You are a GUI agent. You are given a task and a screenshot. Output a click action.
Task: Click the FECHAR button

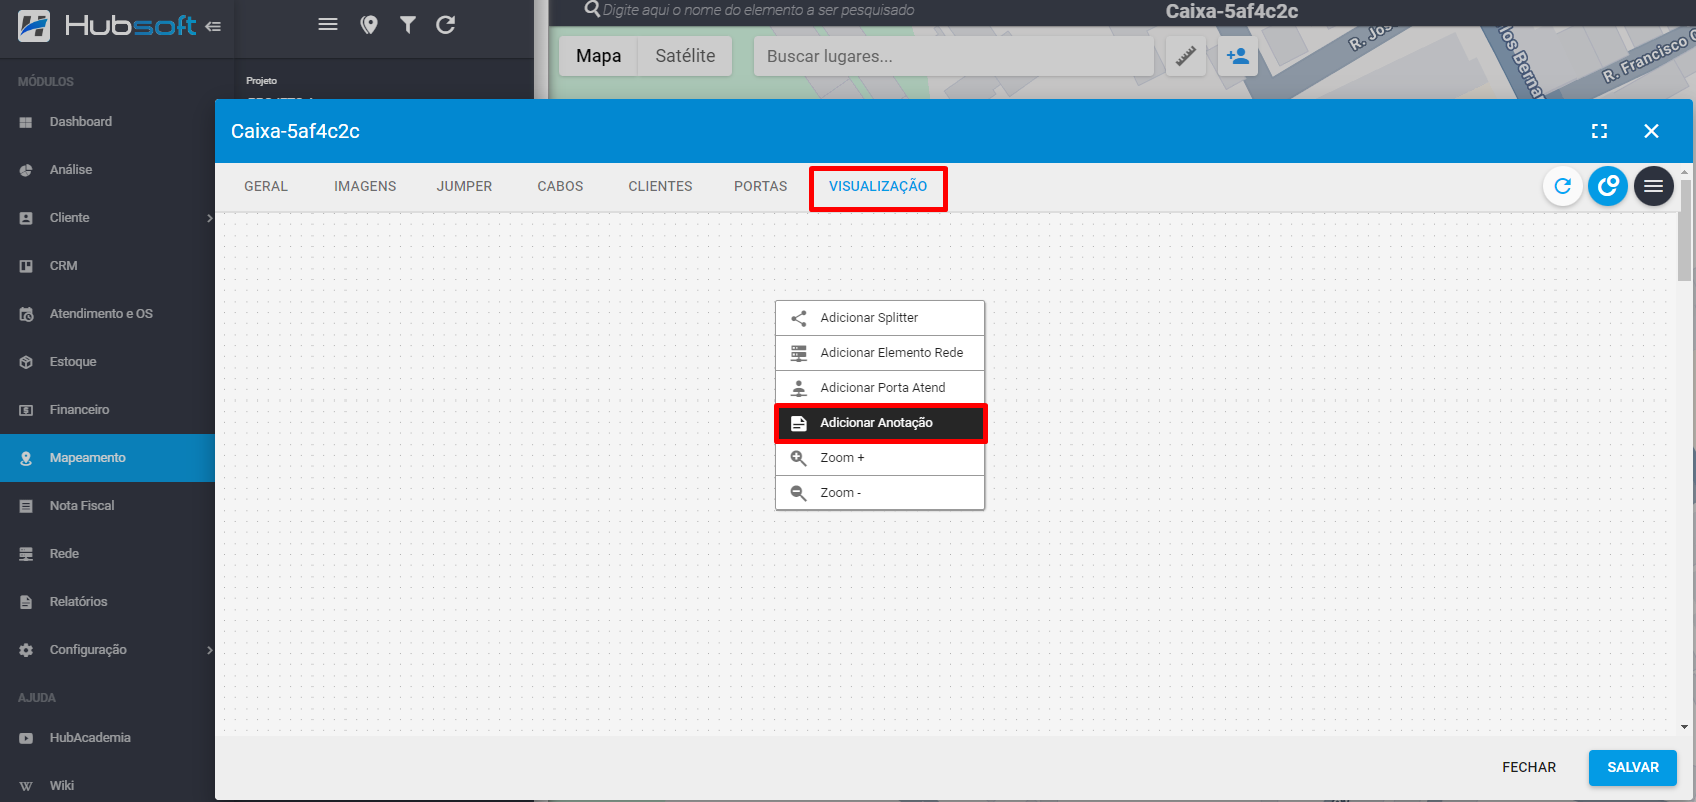pos(1529,768)
